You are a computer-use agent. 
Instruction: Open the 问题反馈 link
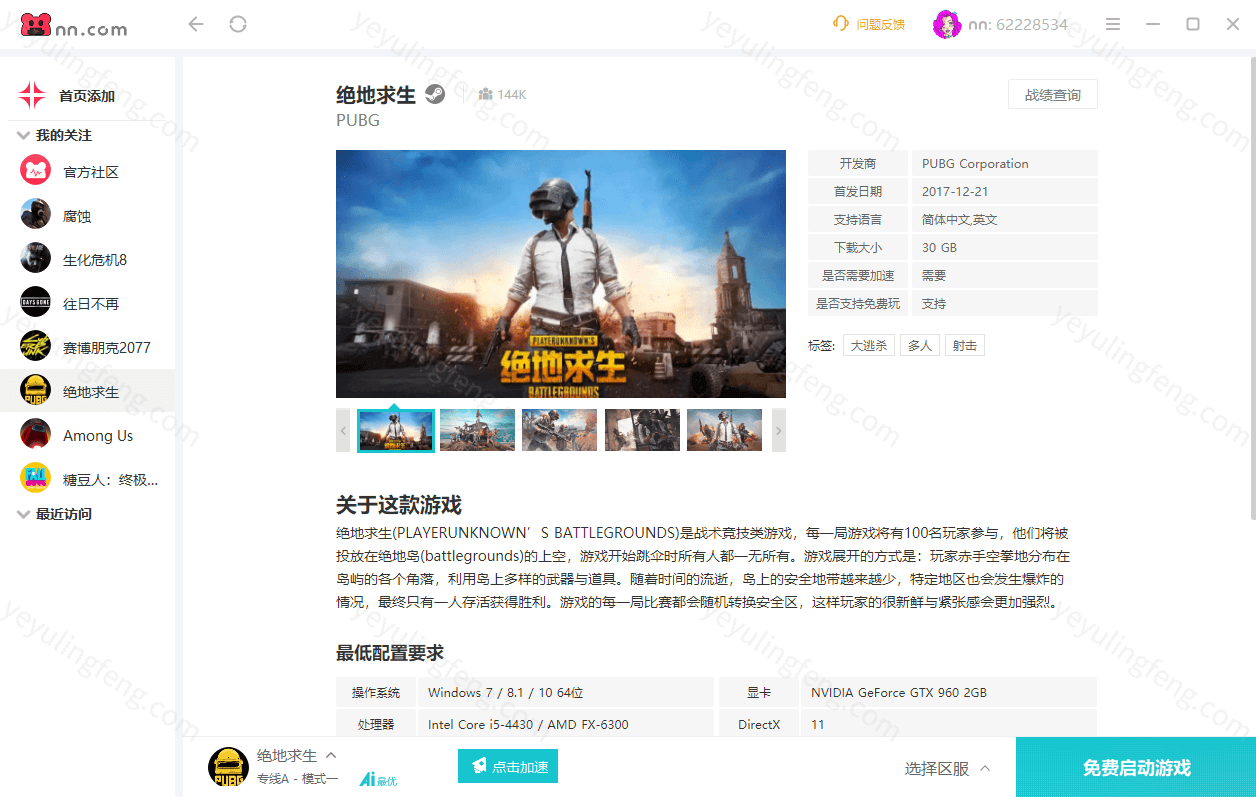tap(881, 24)
